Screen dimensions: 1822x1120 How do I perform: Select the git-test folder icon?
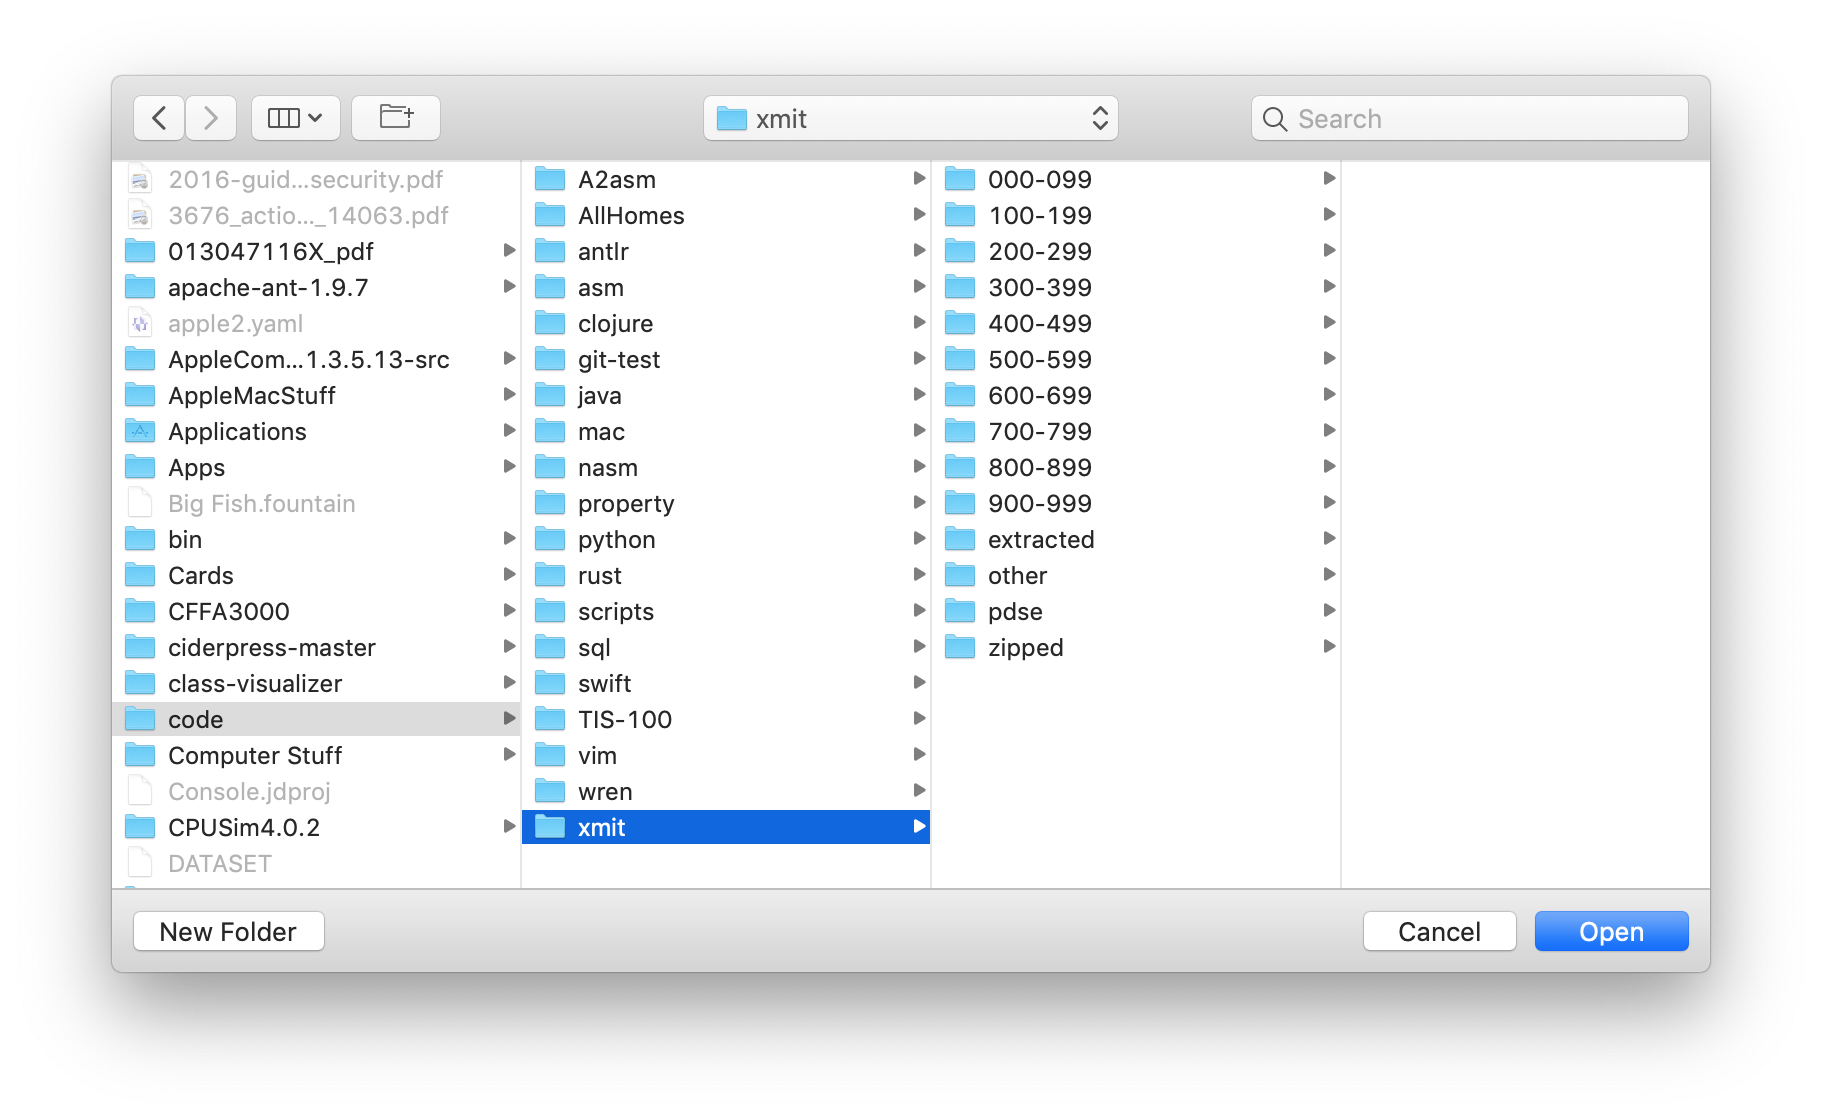click(x=550, y=359)
